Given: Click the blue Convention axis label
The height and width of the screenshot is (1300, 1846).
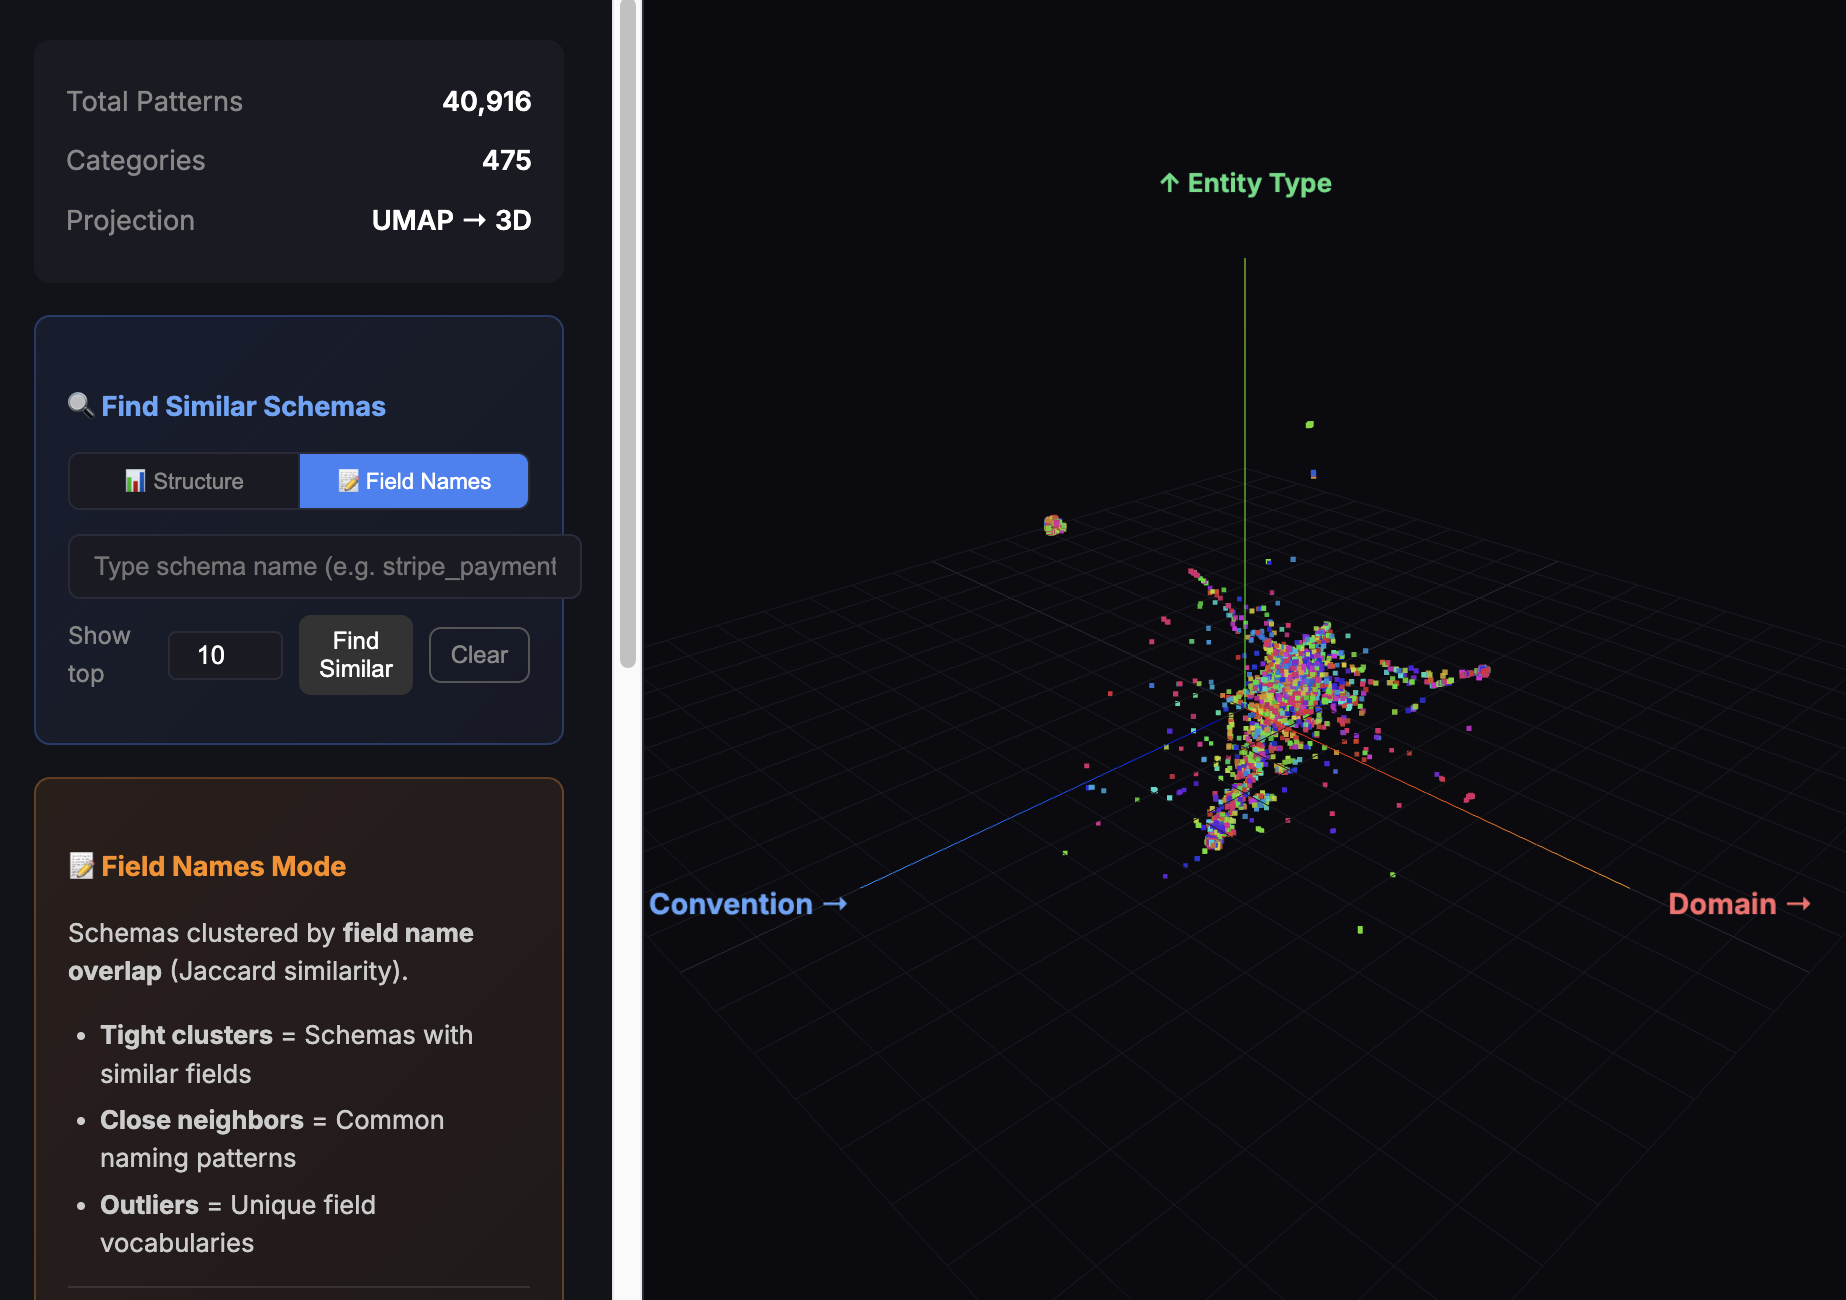Looking at the screenshot, I should click(x=747, y=904).
